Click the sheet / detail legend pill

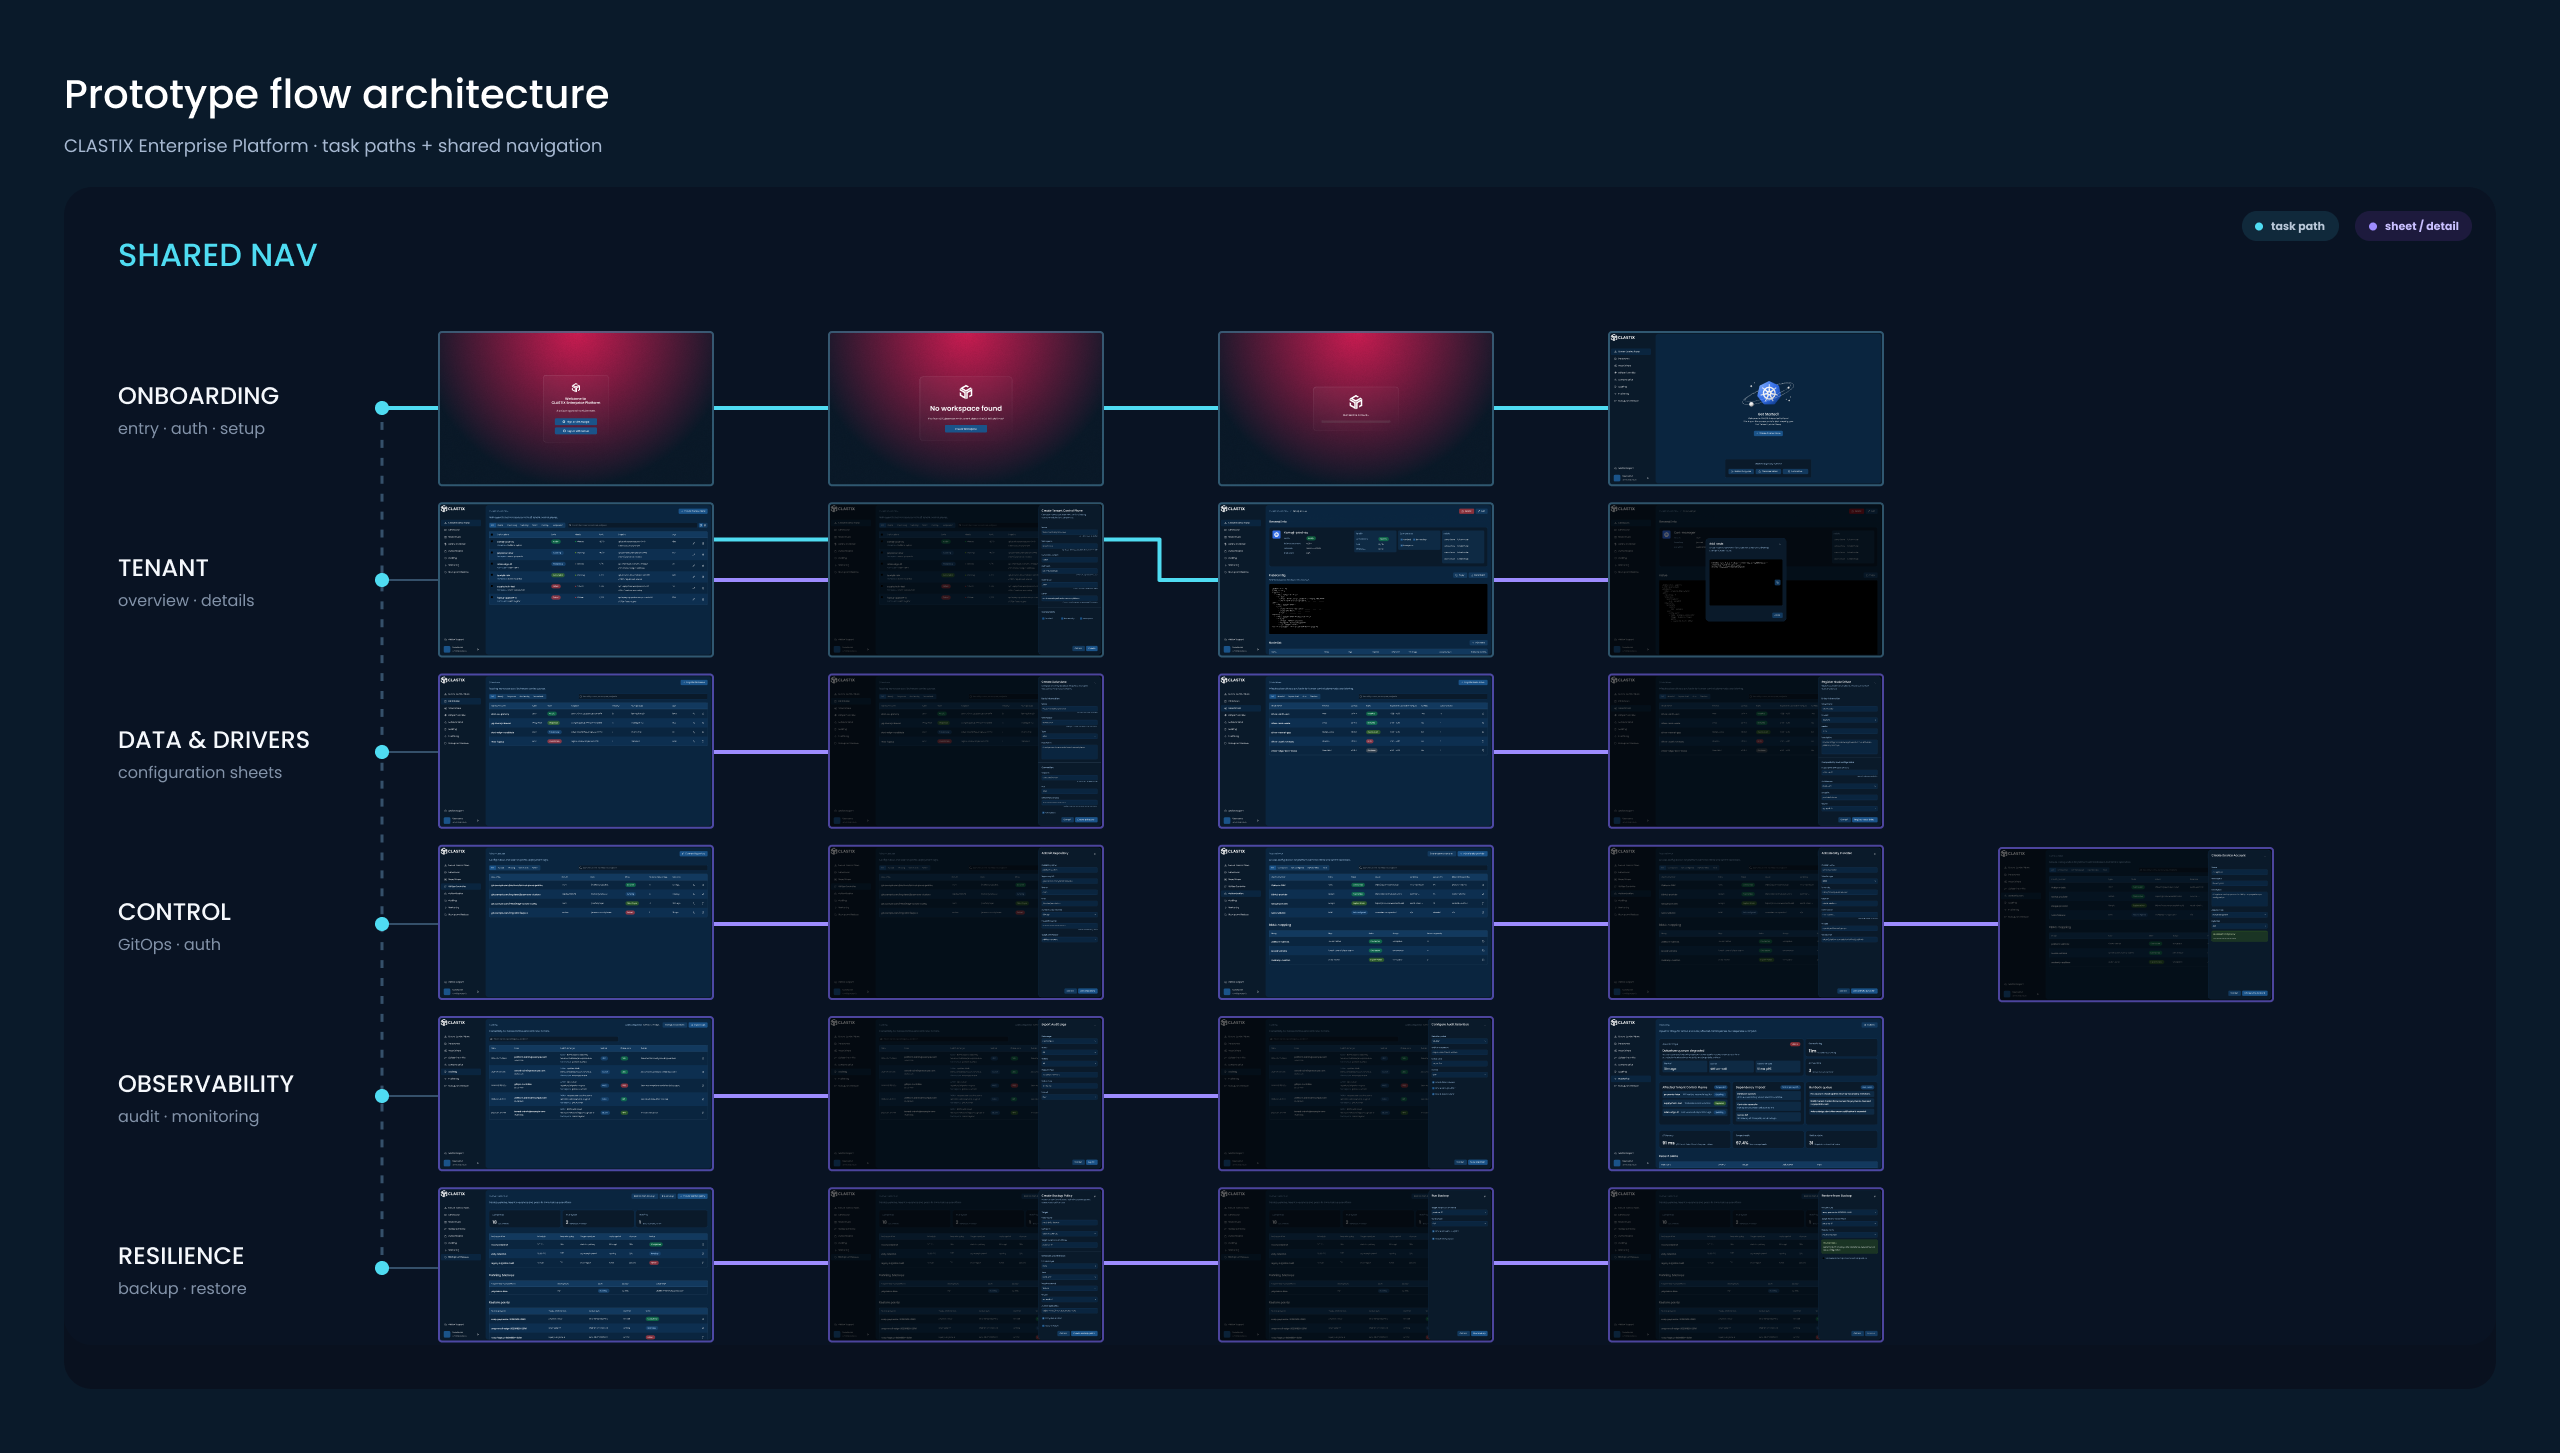pos(2413,226)
